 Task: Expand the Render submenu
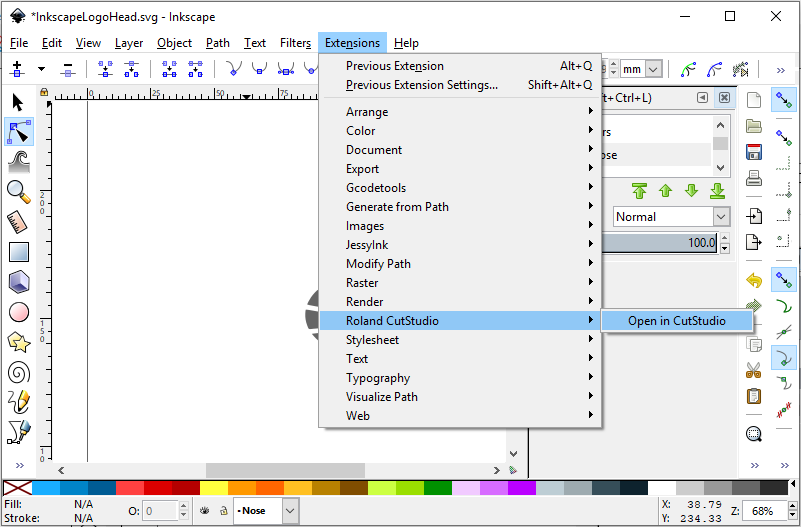(460, 302)
